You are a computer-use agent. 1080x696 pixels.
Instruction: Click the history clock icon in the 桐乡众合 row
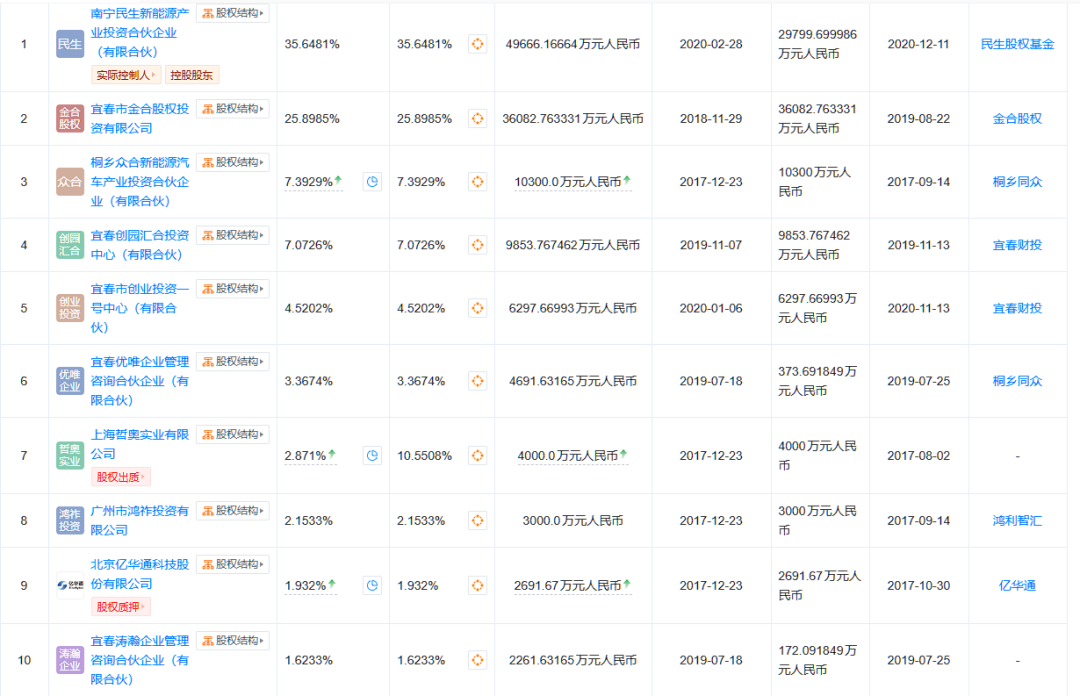[x=372, y=182]
